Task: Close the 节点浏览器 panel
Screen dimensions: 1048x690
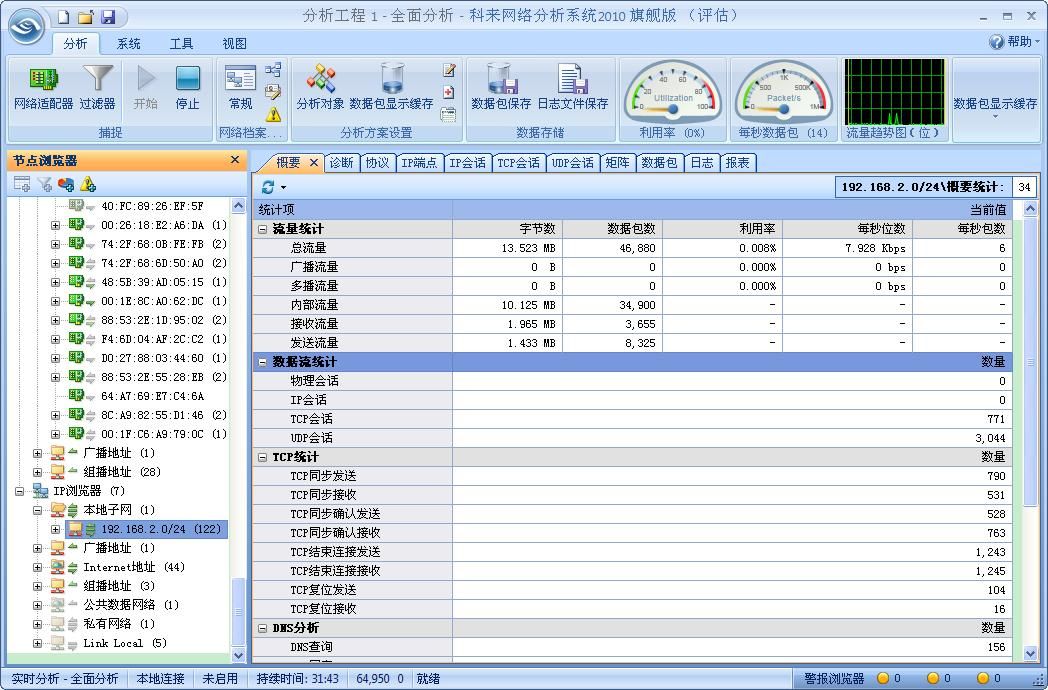Action: pyautogui.click(x=235, y=160)
